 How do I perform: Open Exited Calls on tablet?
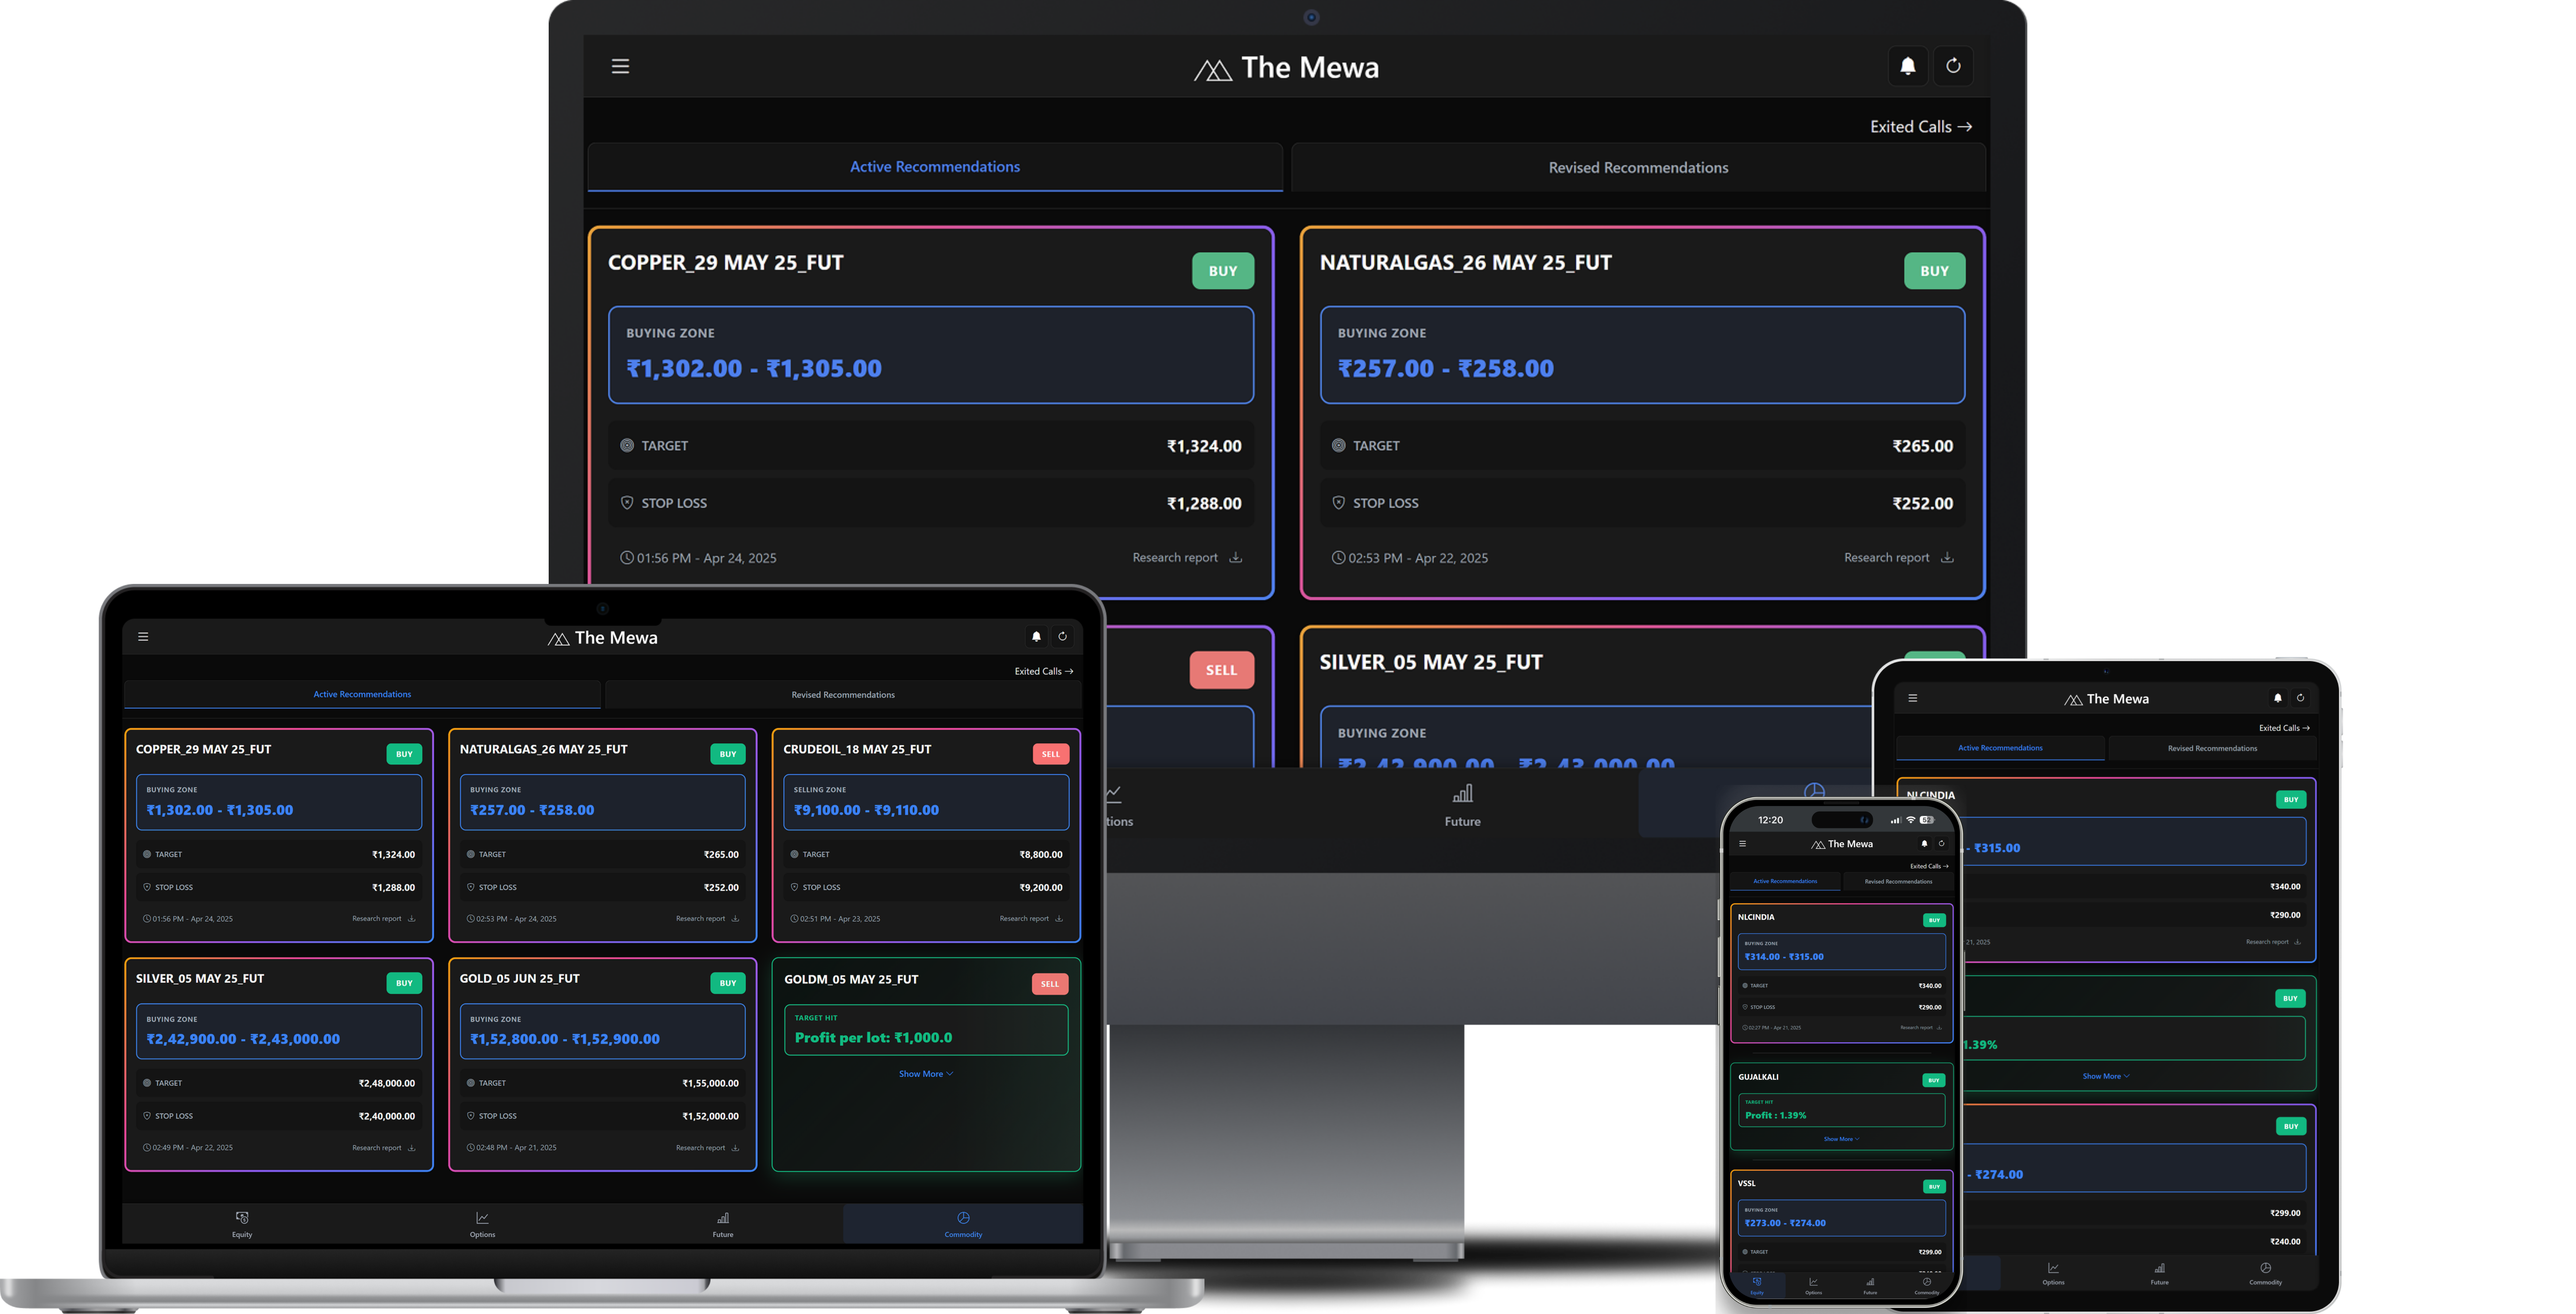2284,728
